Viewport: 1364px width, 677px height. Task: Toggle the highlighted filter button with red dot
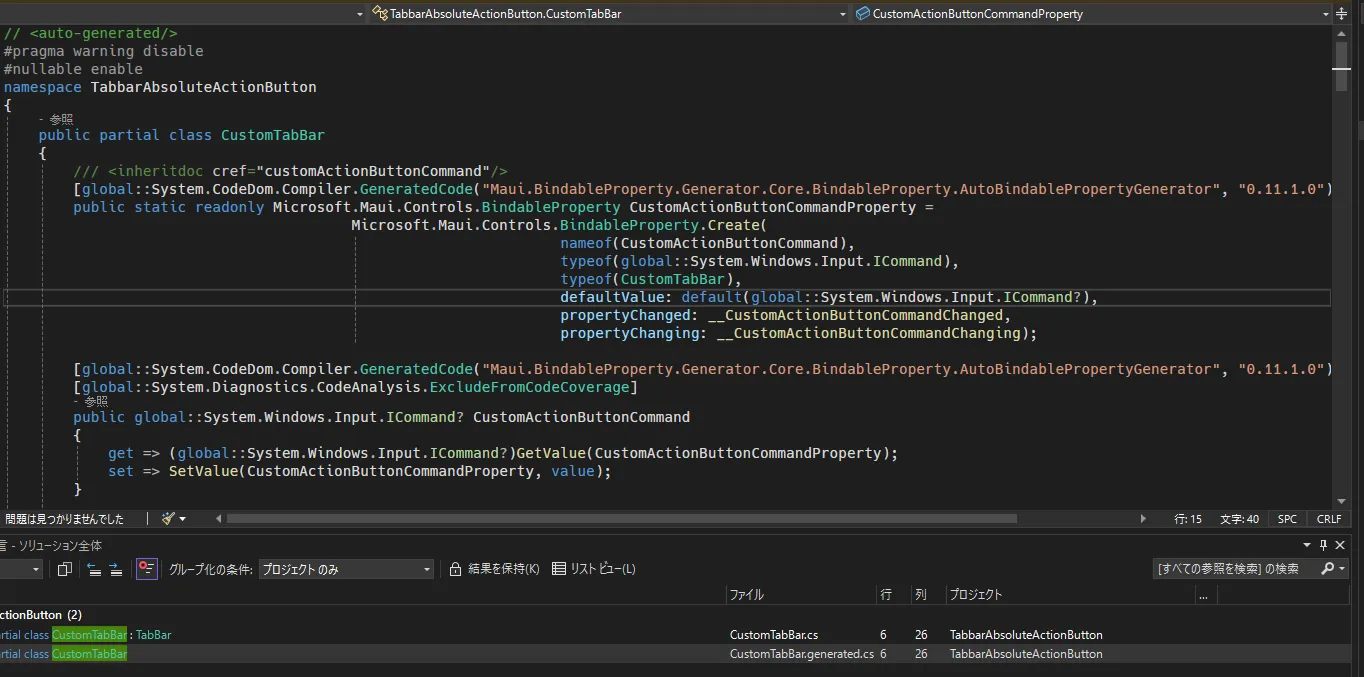(147, 569)
